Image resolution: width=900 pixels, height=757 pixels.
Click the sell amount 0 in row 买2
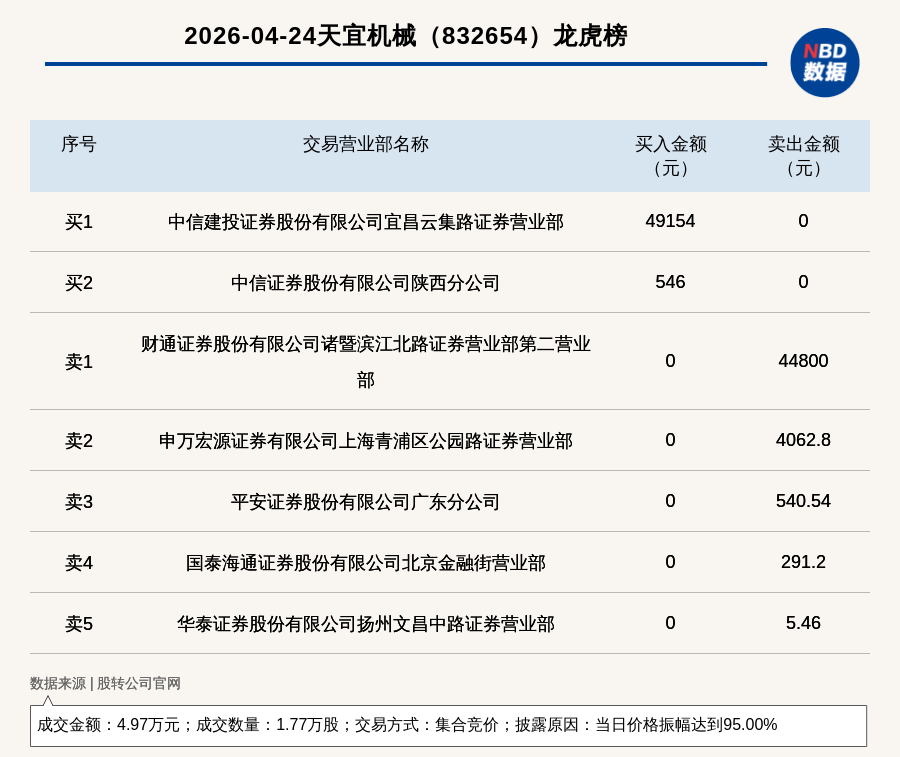click(804, 282)
